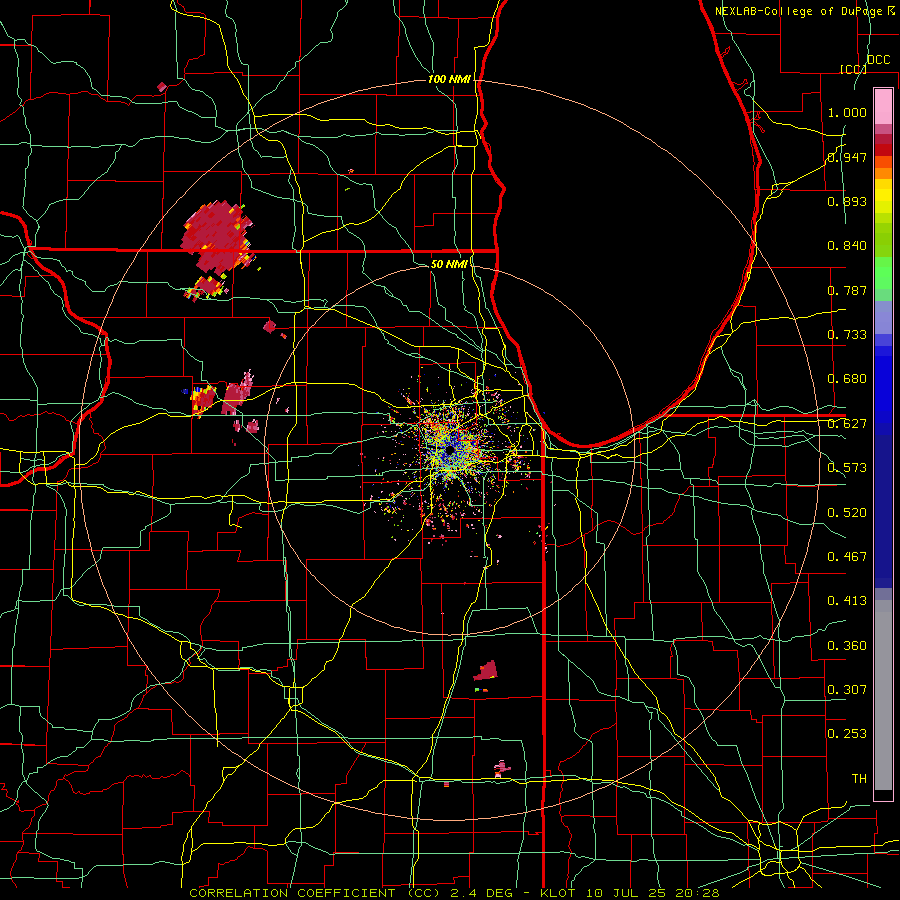Click the "TH" label at the color bar bottom
Viewport: 900px width, 900px height.
point(859,779)
